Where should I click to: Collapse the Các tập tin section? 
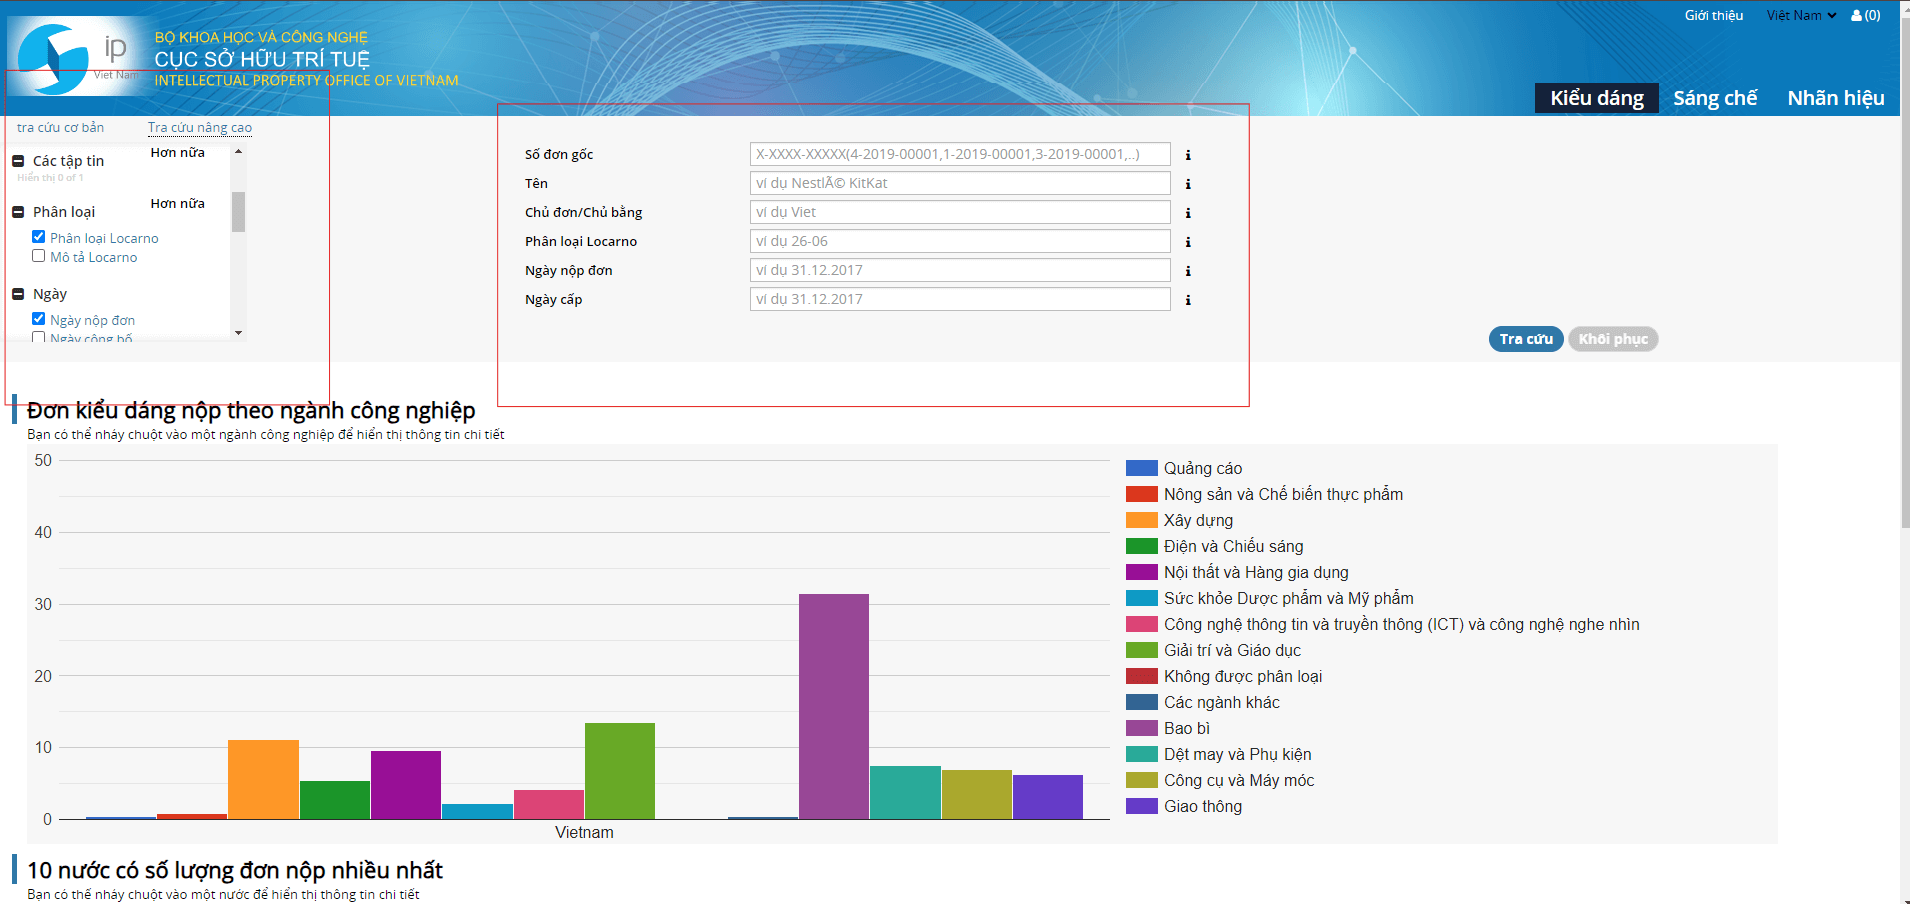[18, 161]
